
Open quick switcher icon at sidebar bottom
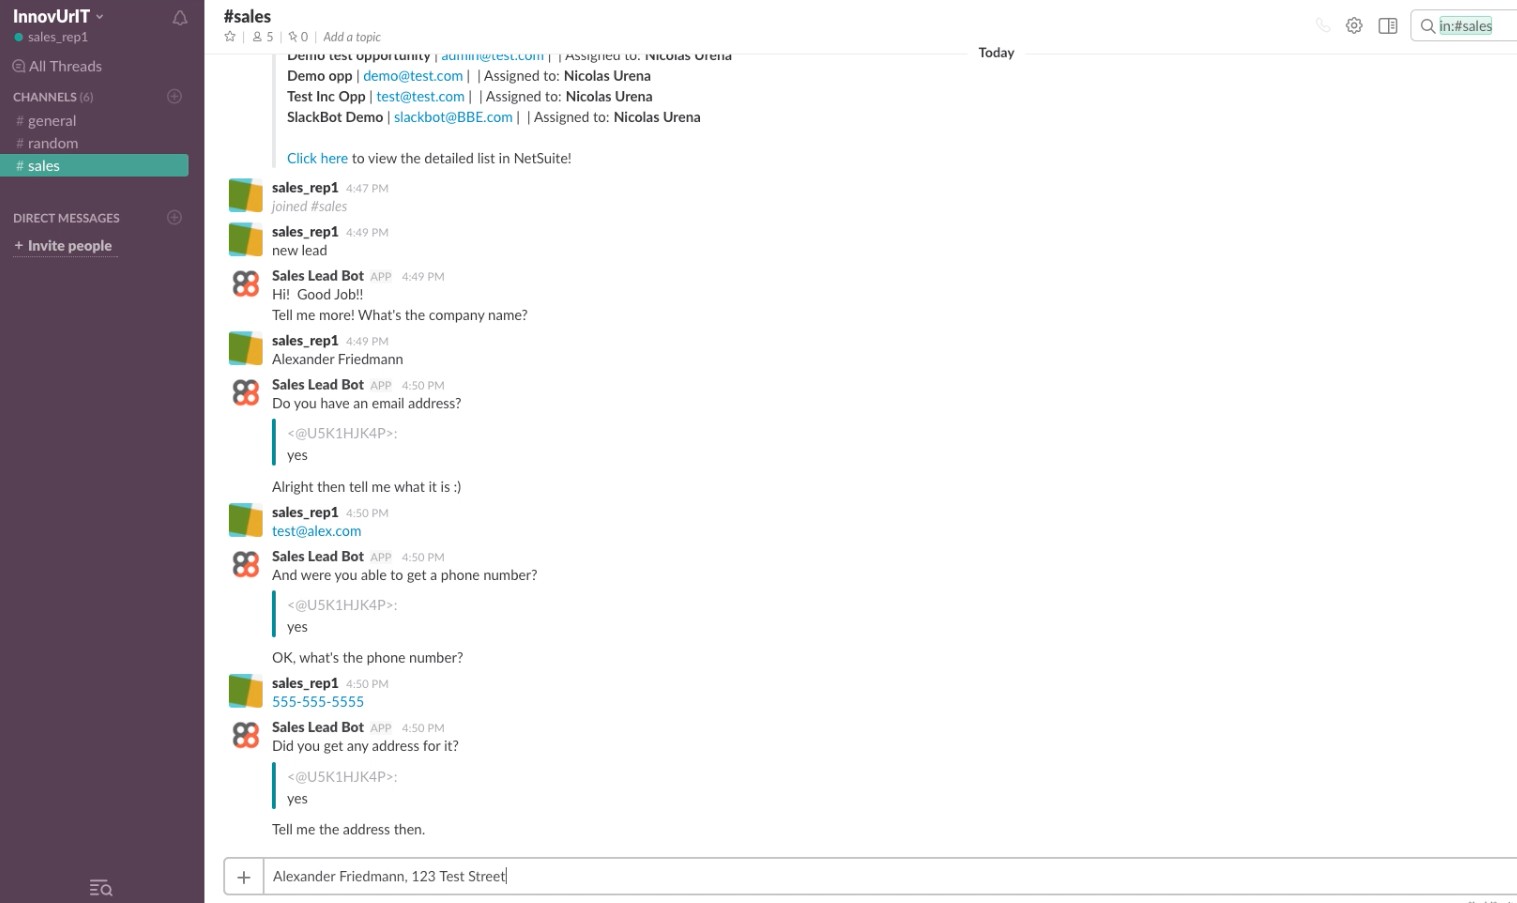pyautogui.click(x=101, y=887)
